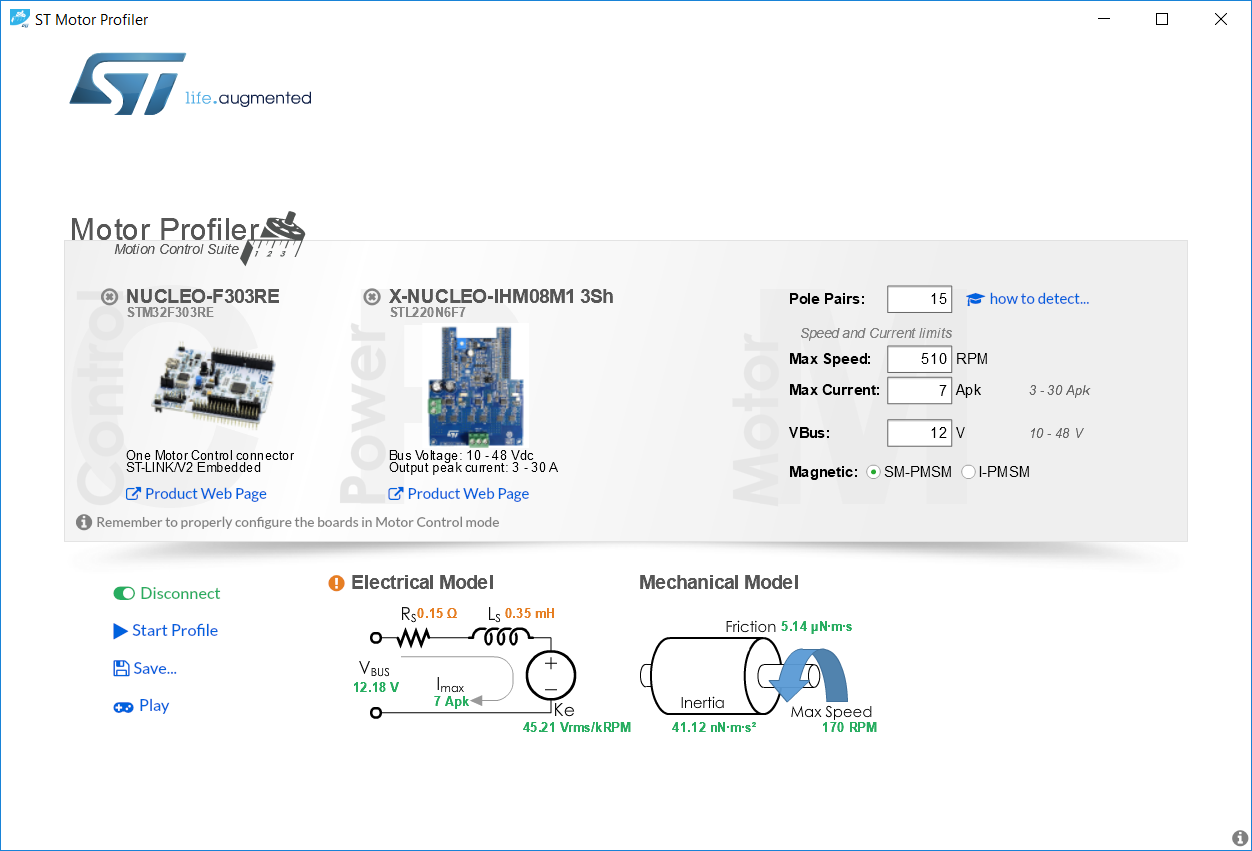
Task: Click the mechanical motor rotation diagram
Action: coord(746,675)
